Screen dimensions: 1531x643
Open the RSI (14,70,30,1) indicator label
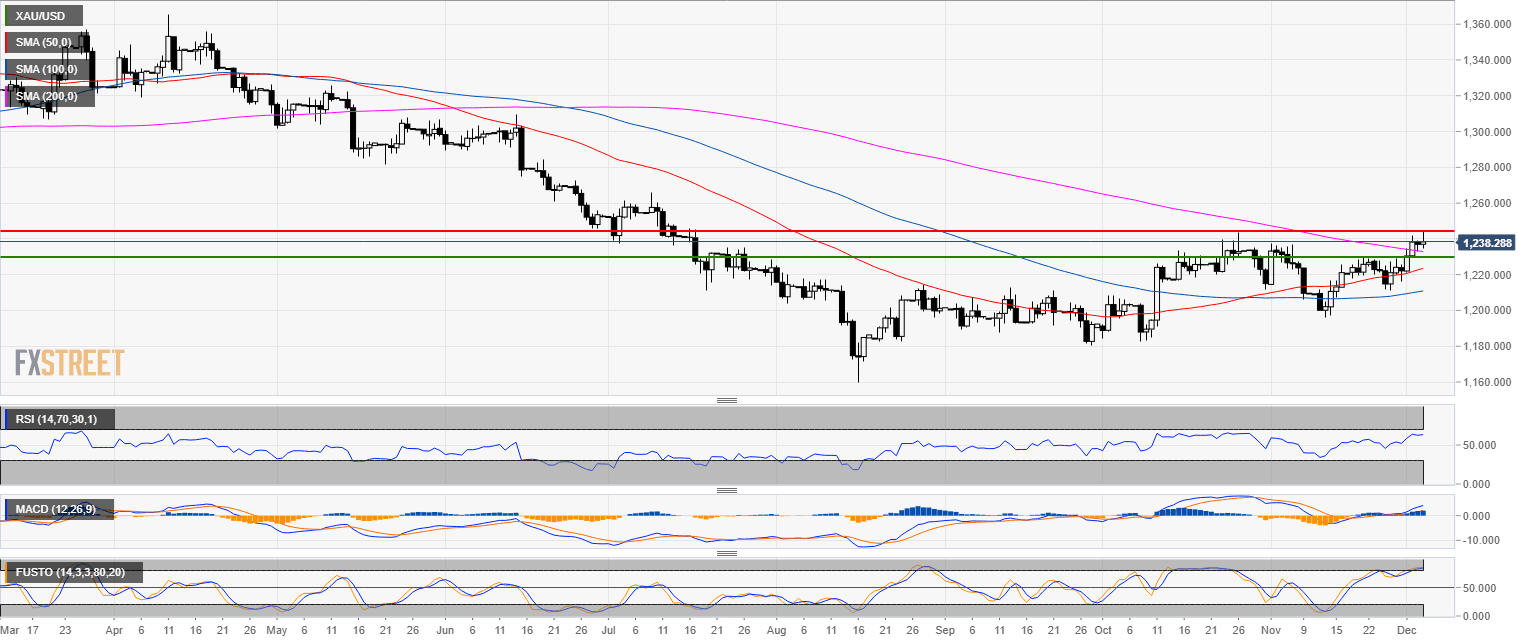point(59,419)
